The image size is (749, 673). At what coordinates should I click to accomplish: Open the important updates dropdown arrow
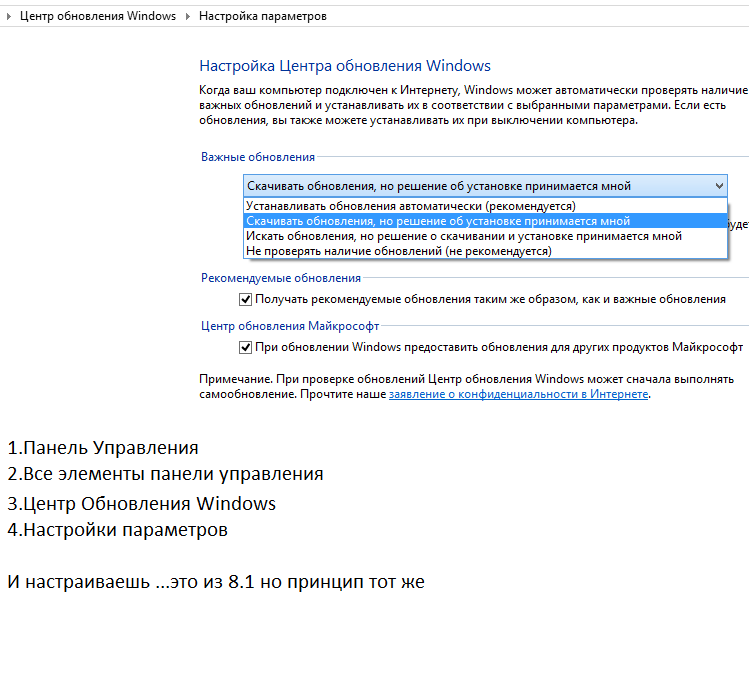coord(719,186)
